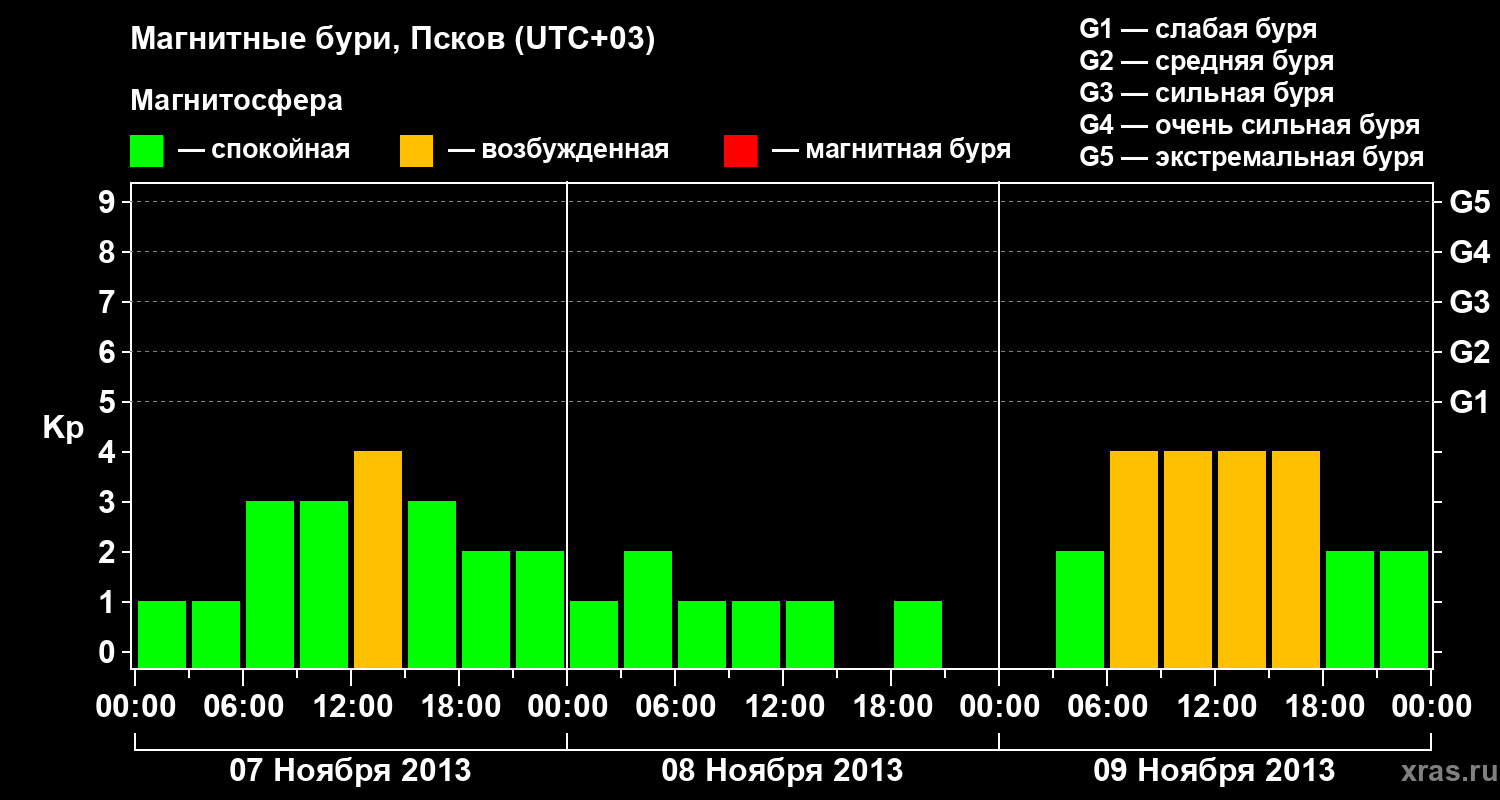1500x800 pixels.
Task: Click the 'Kp' axis label
Action: (x=63, y=428)
